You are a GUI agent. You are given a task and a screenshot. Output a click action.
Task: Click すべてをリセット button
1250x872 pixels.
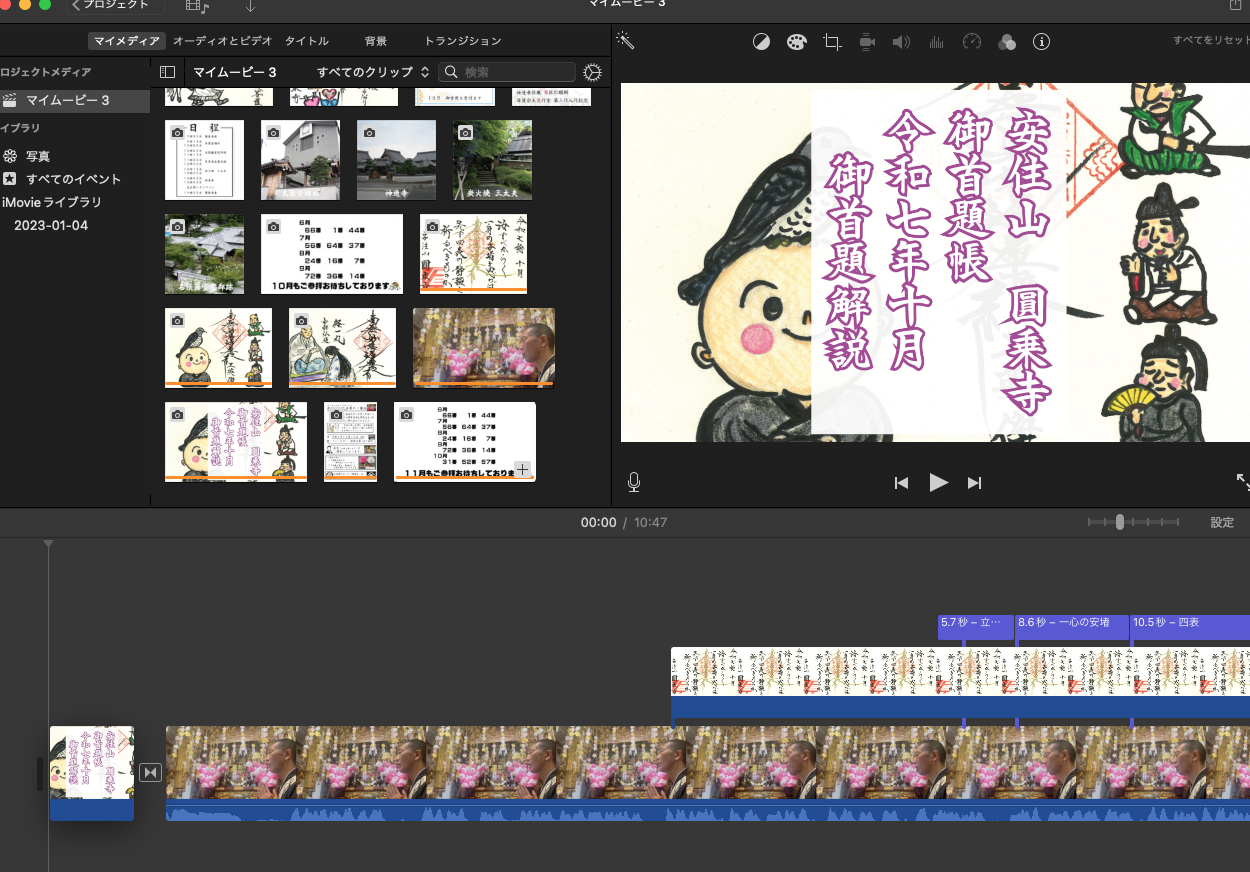[1212, 41]
